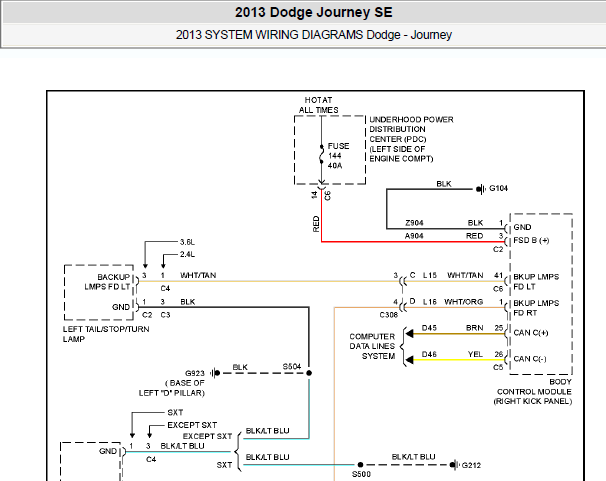Click the 'HOT AT ALL TIMES' label
The width and height of the screenshot is (606, 481).
(x=318, y=105)
